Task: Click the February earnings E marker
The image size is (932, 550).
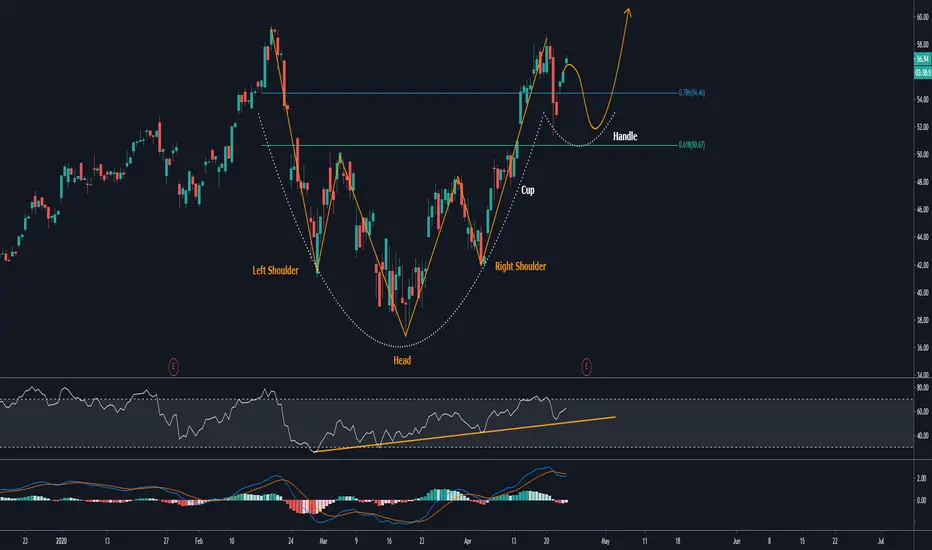Action: click(173, 367)
